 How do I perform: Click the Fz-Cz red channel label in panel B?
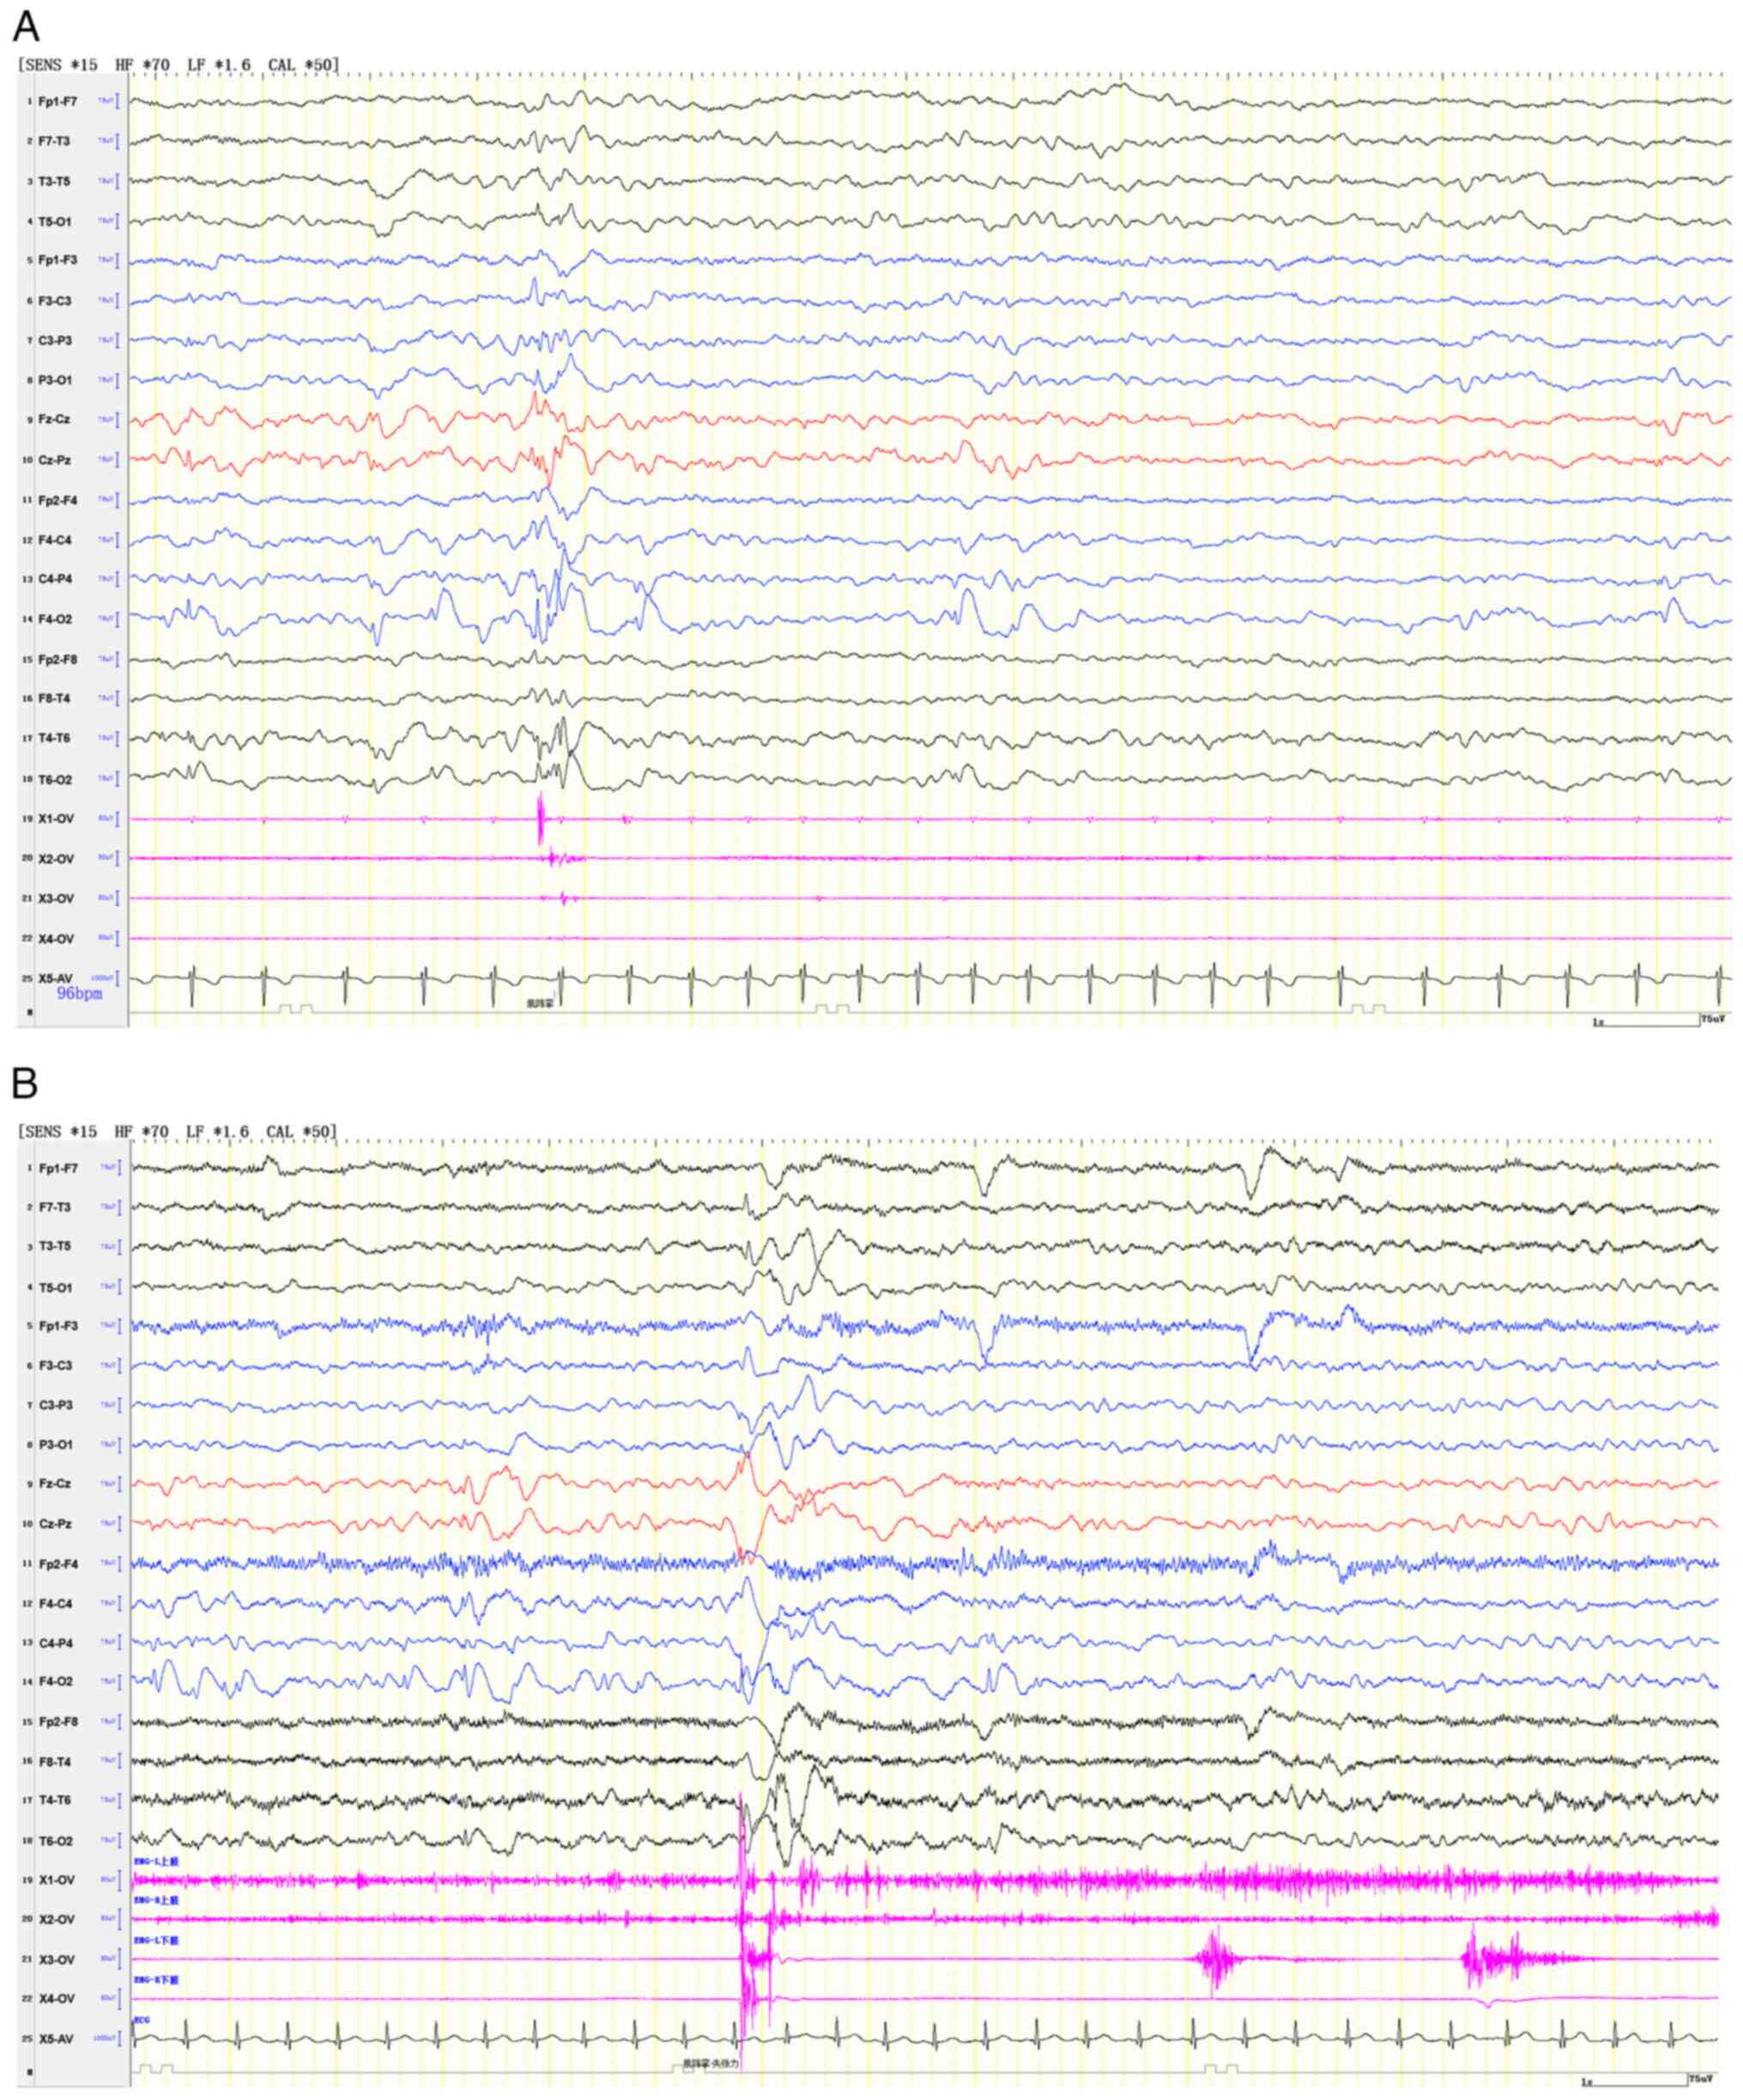[x=54, y=1485]
